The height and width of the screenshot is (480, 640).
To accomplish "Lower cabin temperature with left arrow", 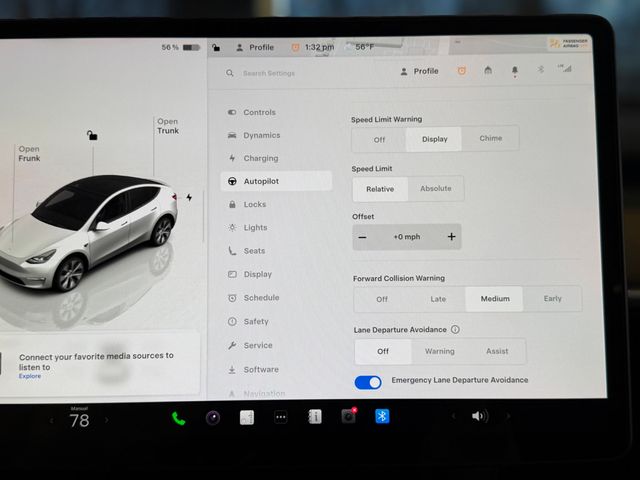I will (51, 420).
